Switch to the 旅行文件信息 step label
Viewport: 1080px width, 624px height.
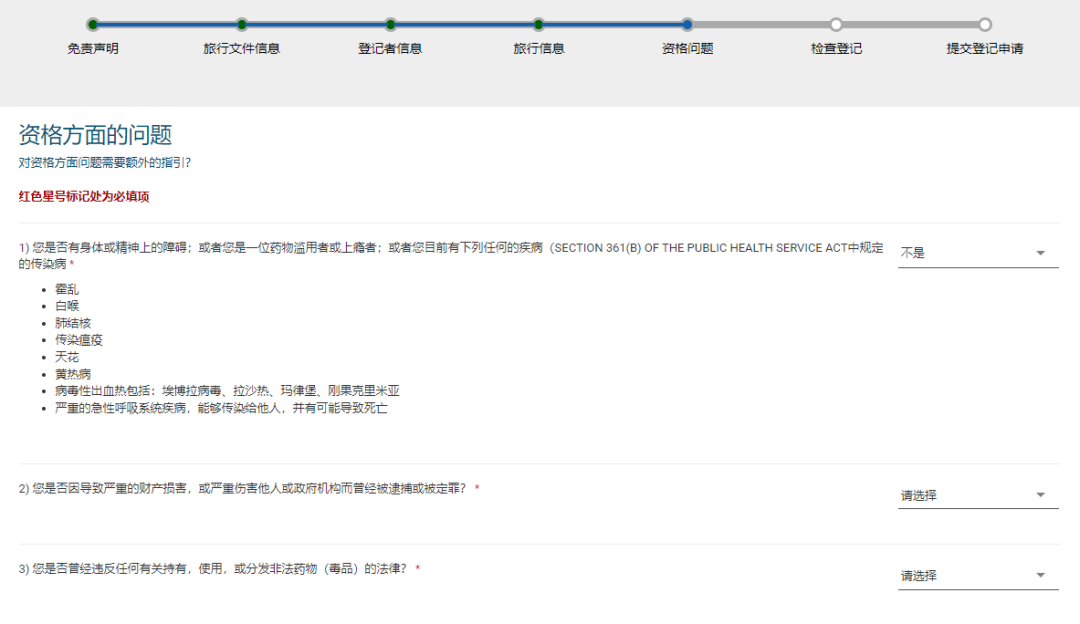pyautogui.click(x=242, y=47)
